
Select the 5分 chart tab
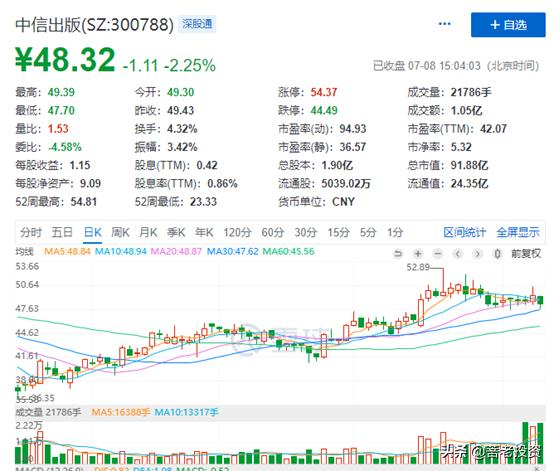(368, 232)
